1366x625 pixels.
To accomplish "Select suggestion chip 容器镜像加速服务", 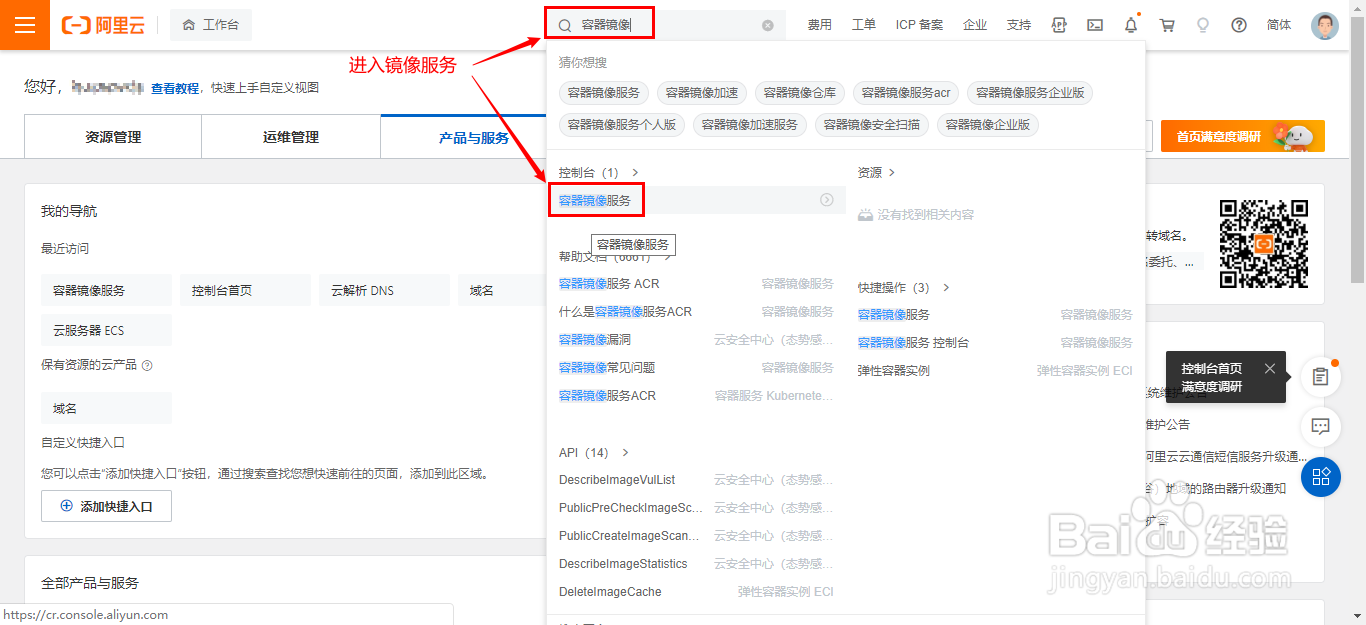I will coord(750,125).
